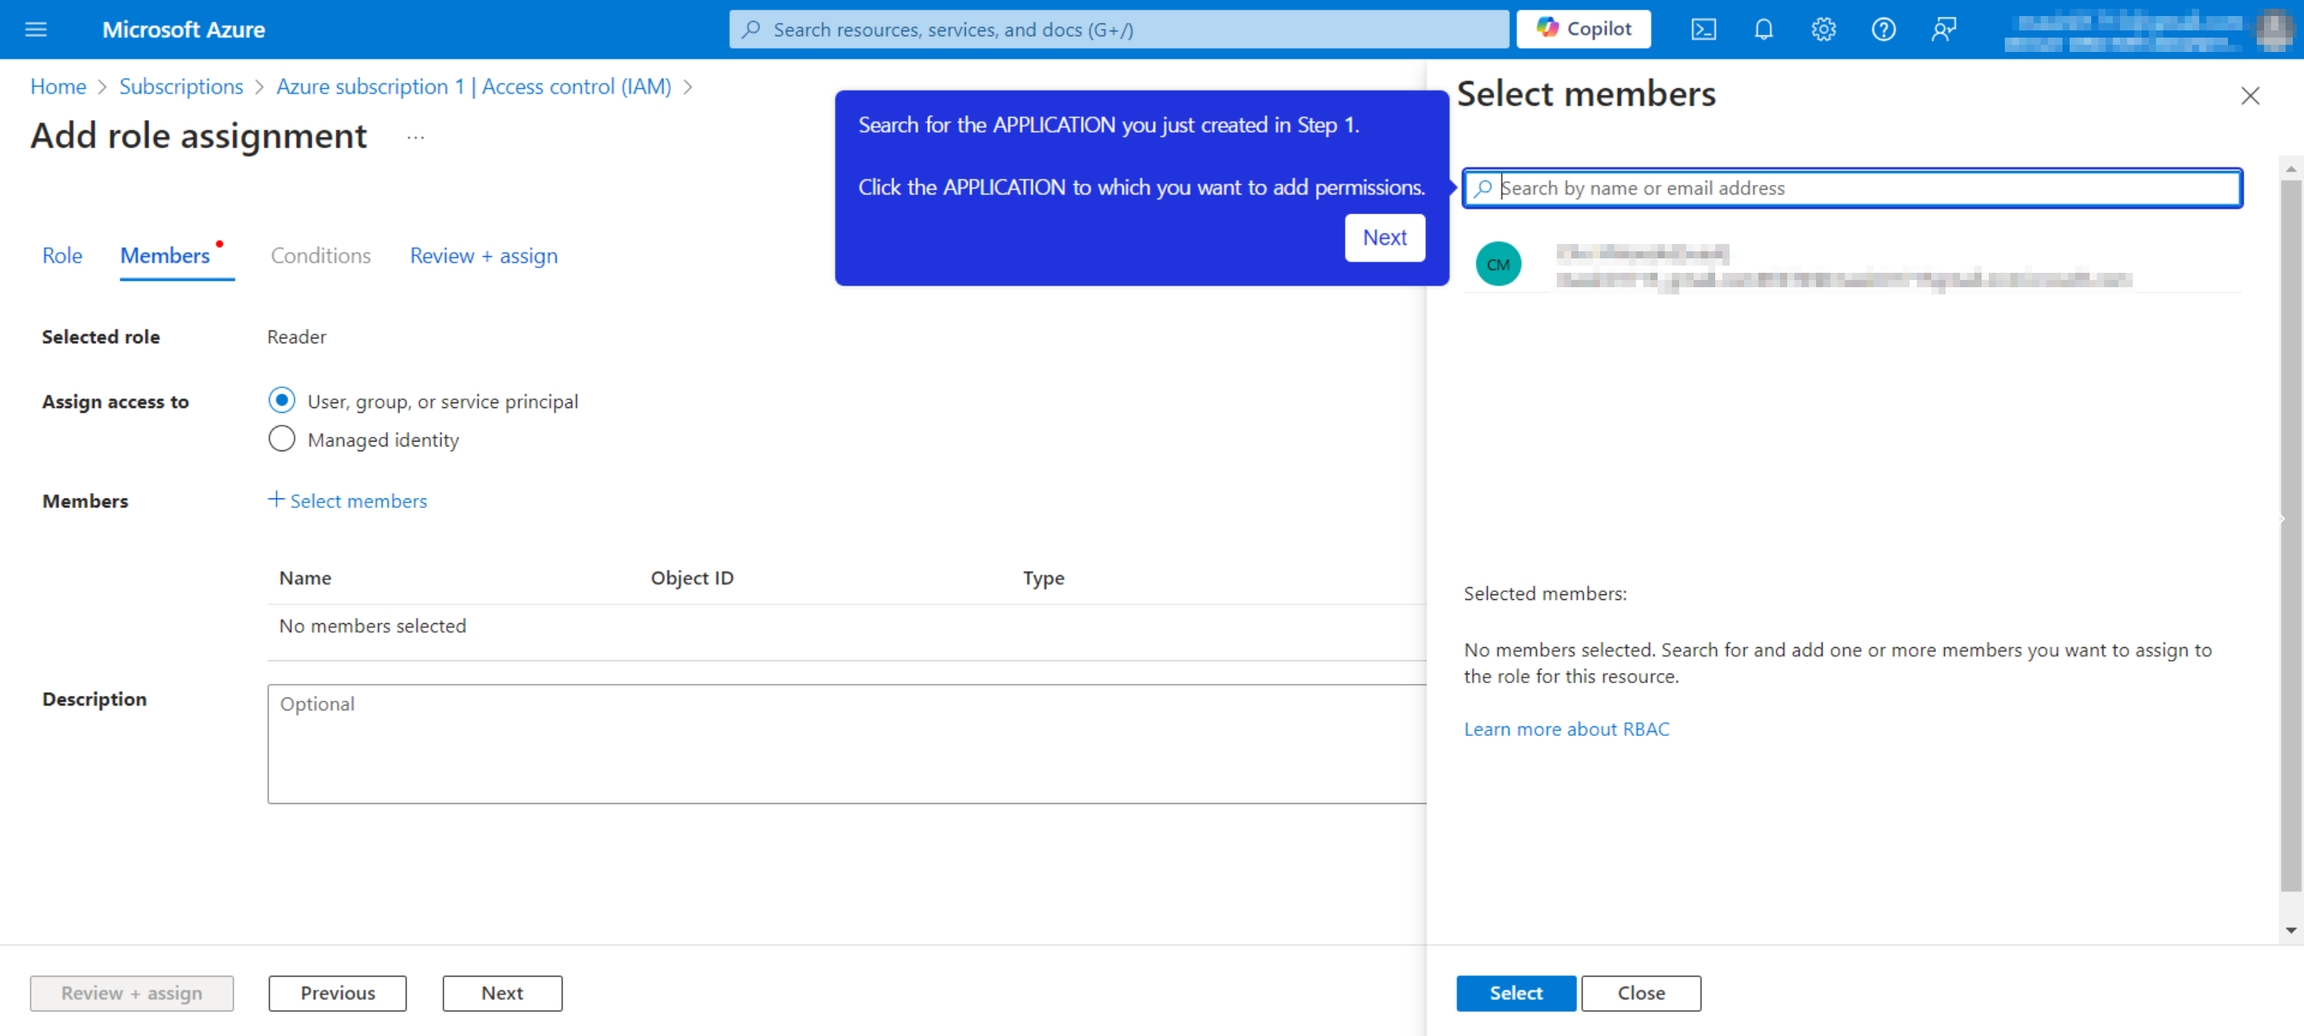
Task: Switch to the Review + assign tab
Action: click(483, 256)
